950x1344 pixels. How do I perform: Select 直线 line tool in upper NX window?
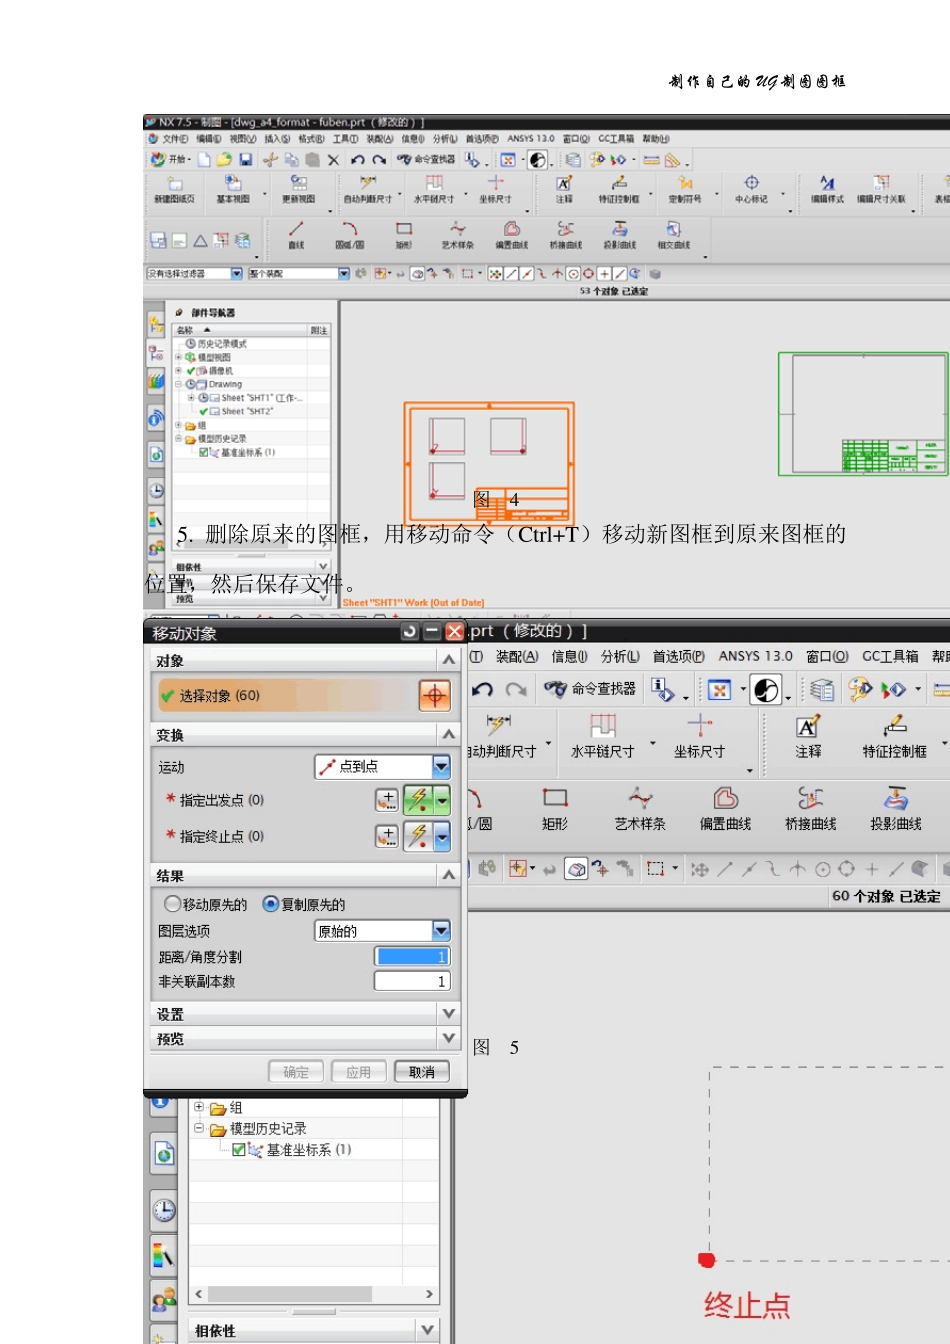pos(296,235)
